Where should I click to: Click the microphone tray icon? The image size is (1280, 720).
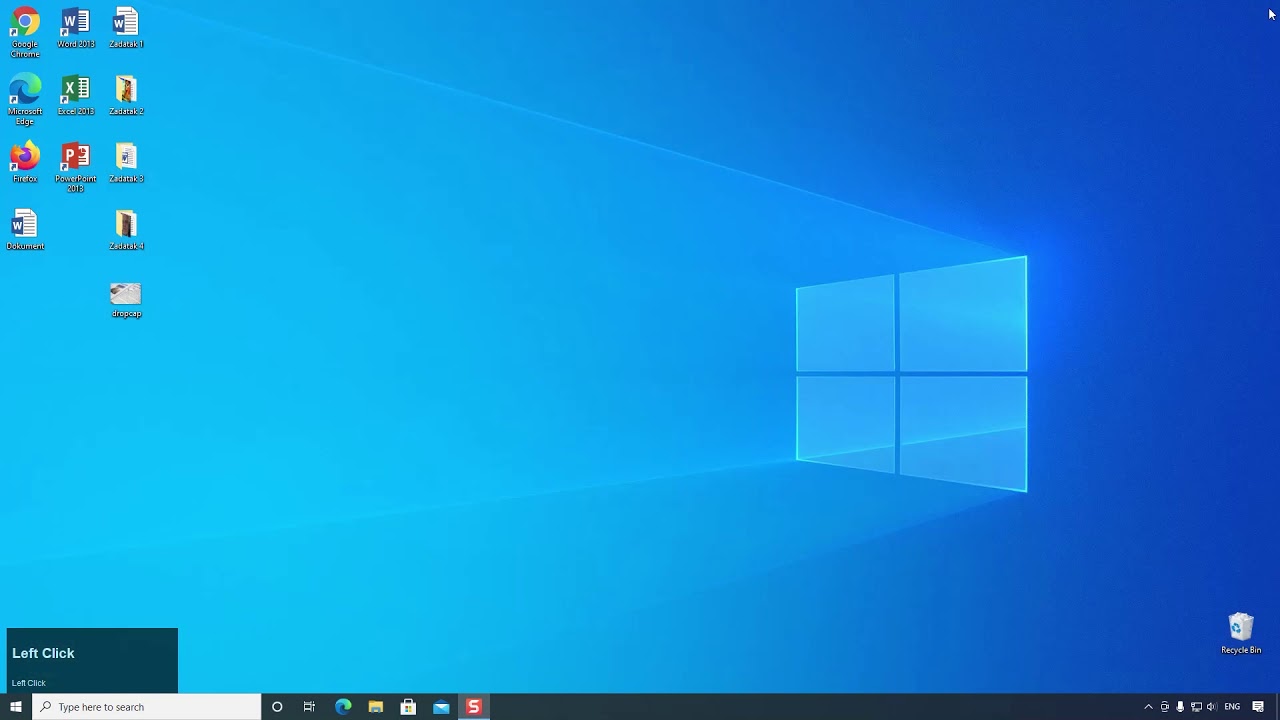[x=1180, y=707]
